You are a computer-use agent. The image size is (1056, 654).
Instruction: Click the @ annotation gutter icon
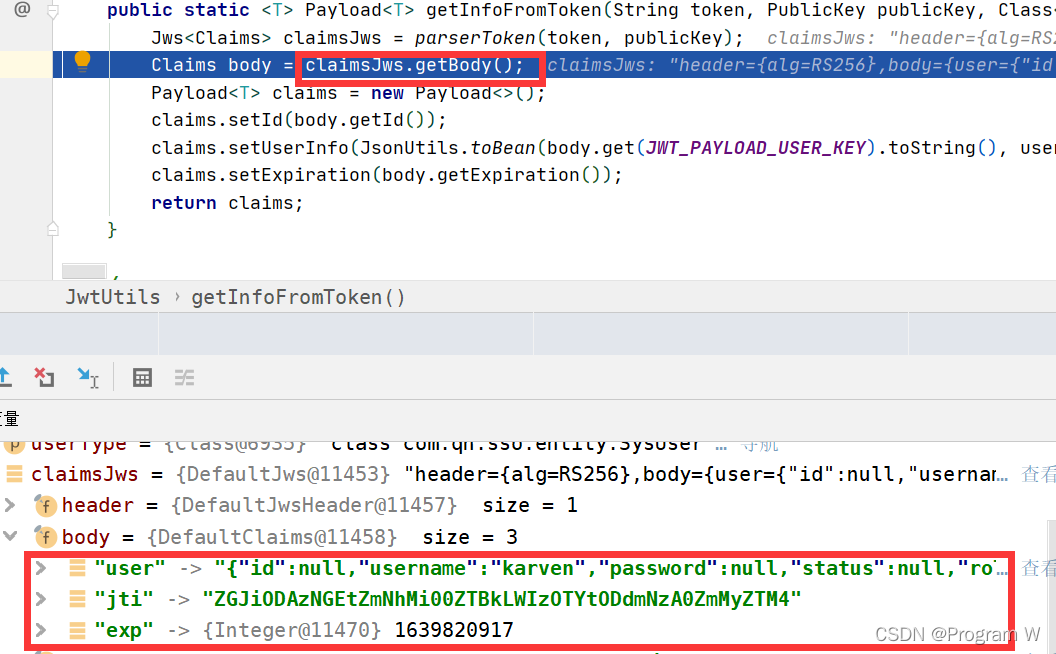click(22, 9)
